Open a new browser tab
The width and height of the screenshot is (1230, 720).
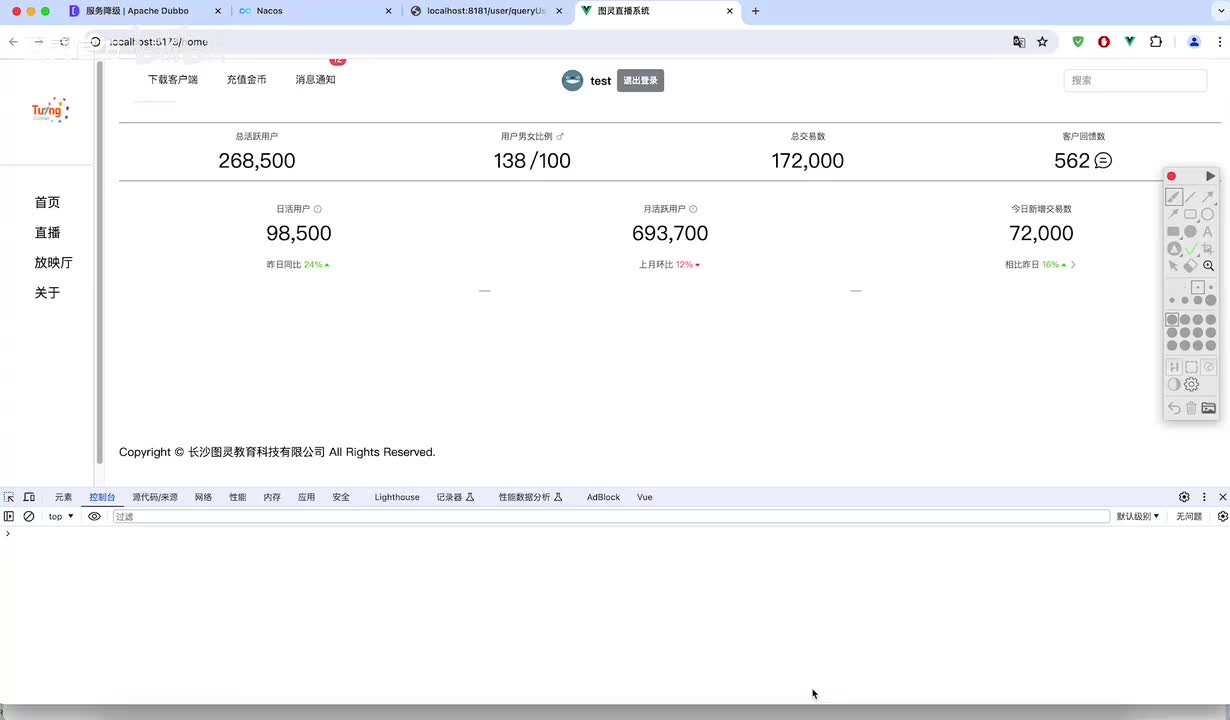tap(755, 11)
